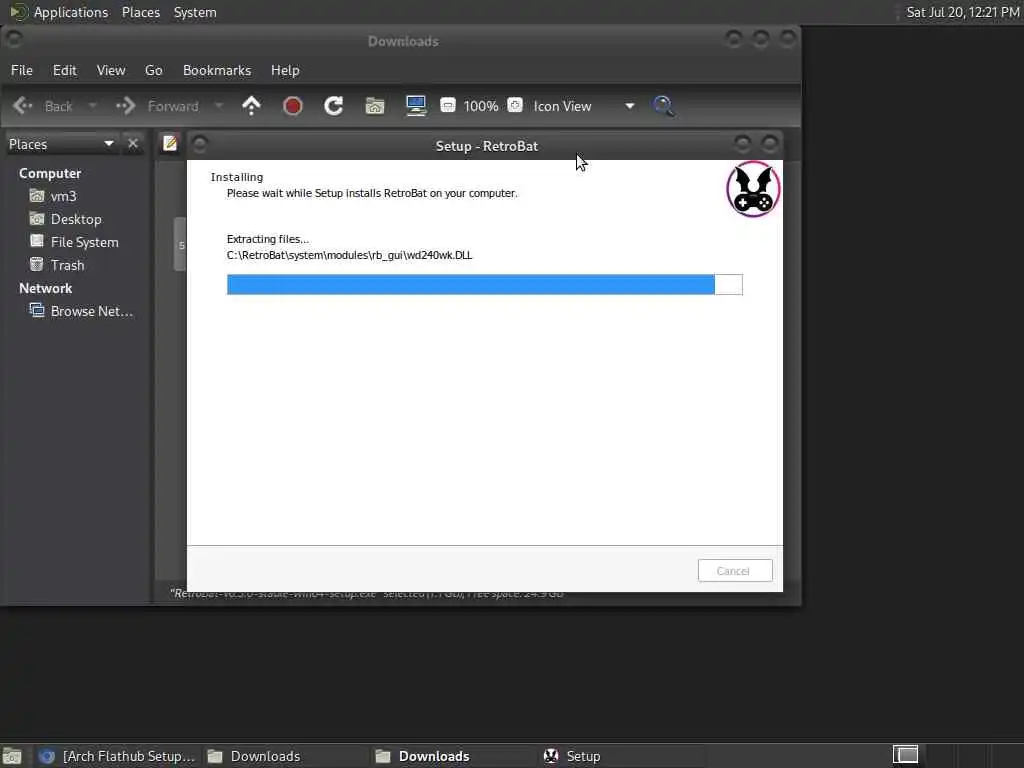Image resolution: width=1024 pixels, height=768 pixels.
Task: Click the Search magnifier icon
Action: tap(664, 106)
